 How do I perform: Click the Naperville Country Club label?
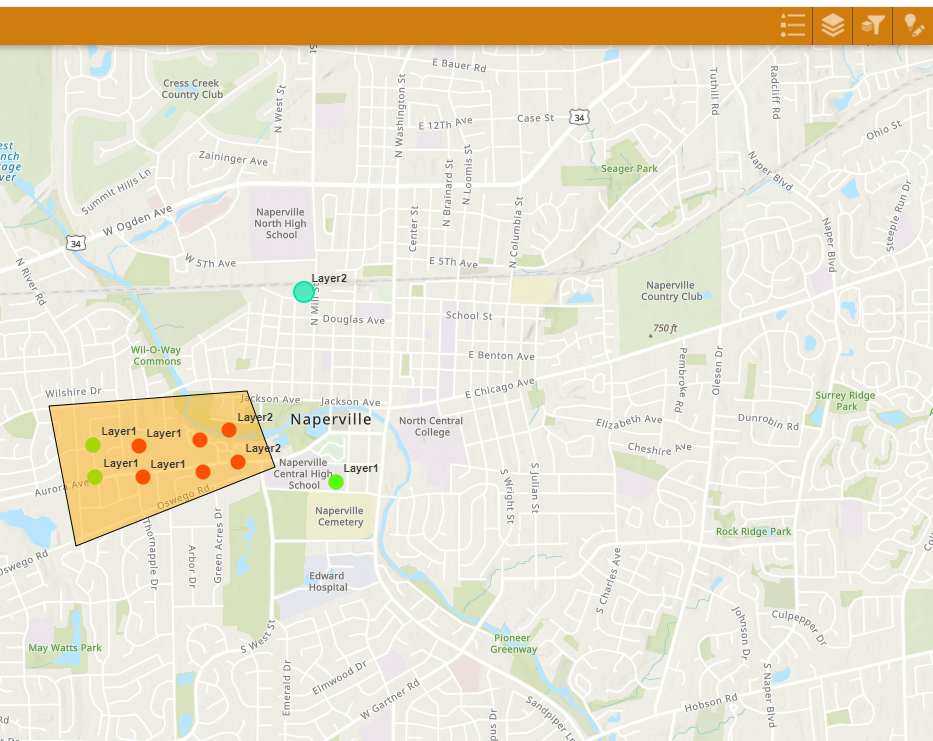[x=671, y=290]
